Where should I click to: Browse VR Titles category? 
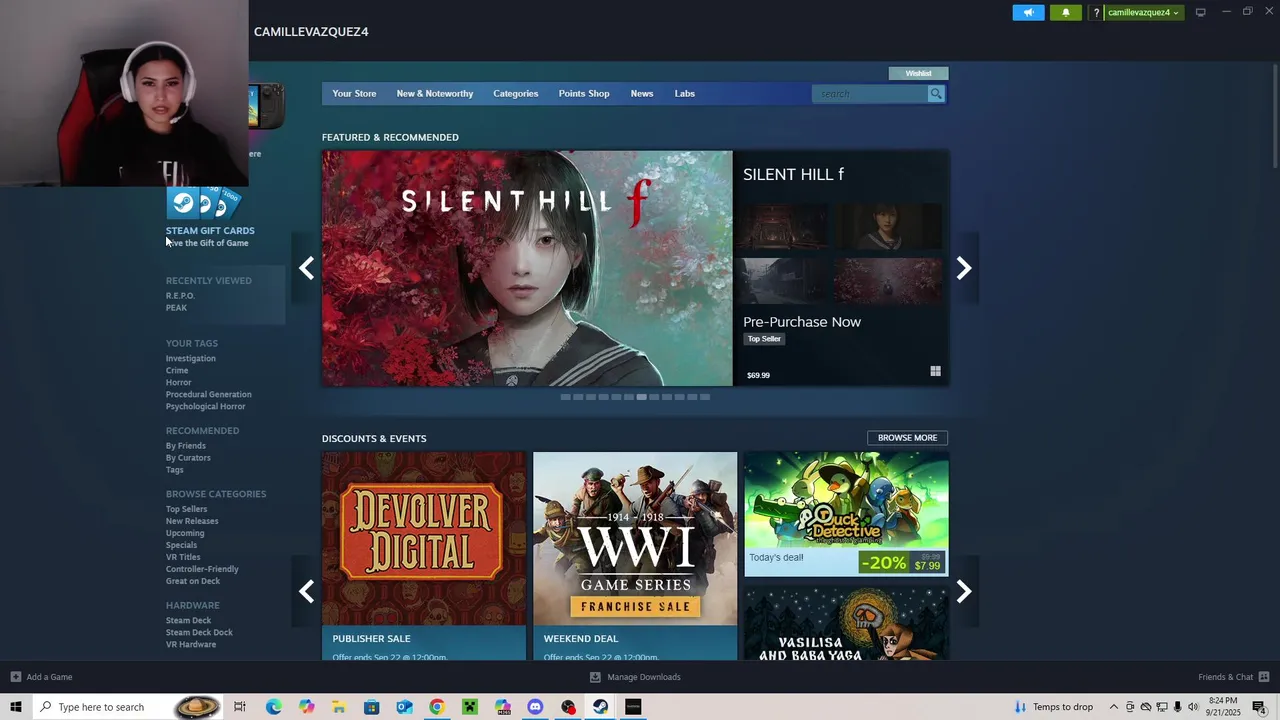[x=183, y=557]
